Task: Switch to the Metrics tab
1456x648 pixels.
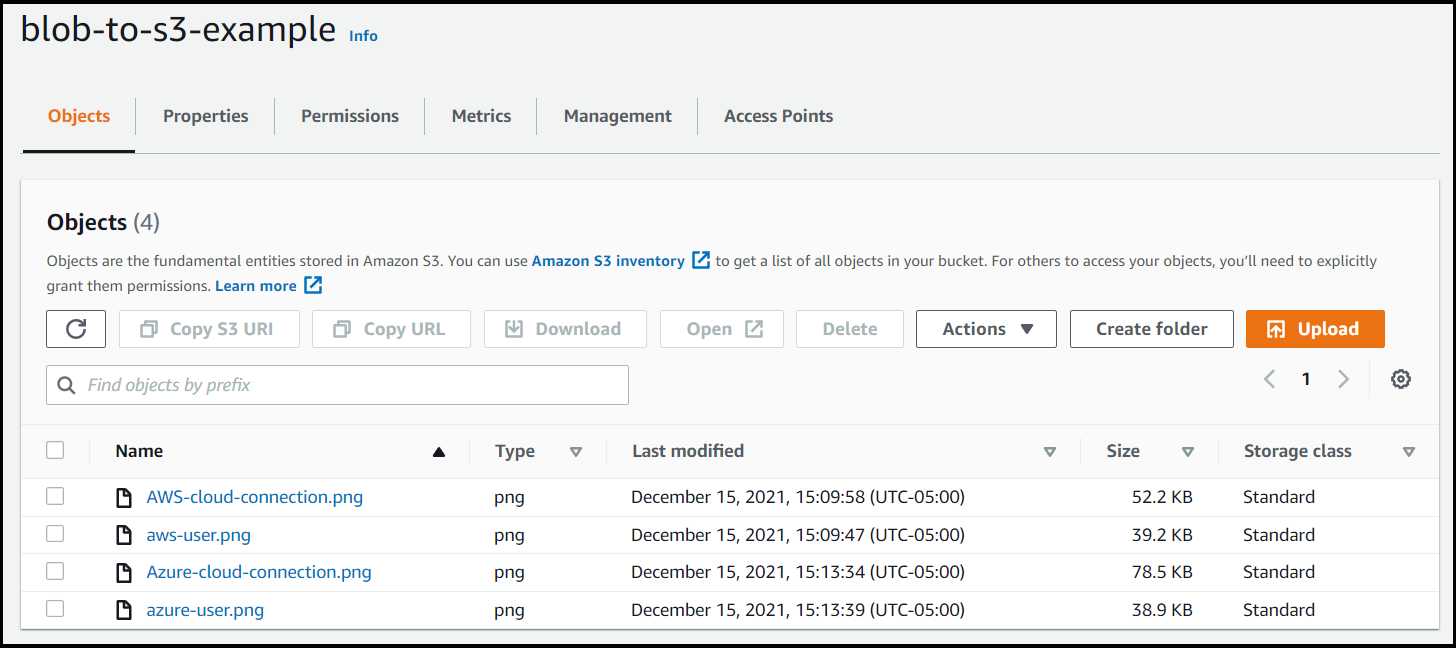Action: 481,116
